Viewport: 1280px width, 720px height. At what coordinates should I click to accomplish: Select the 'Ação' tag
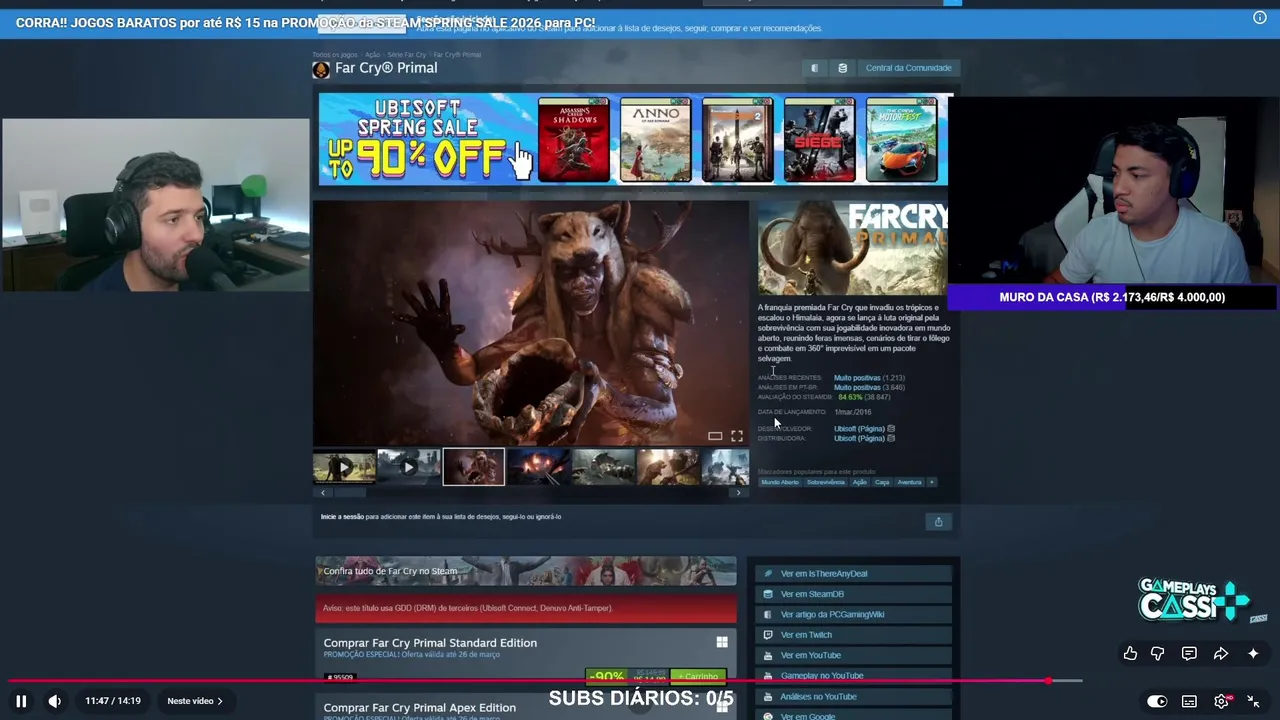tap(859, 482)
